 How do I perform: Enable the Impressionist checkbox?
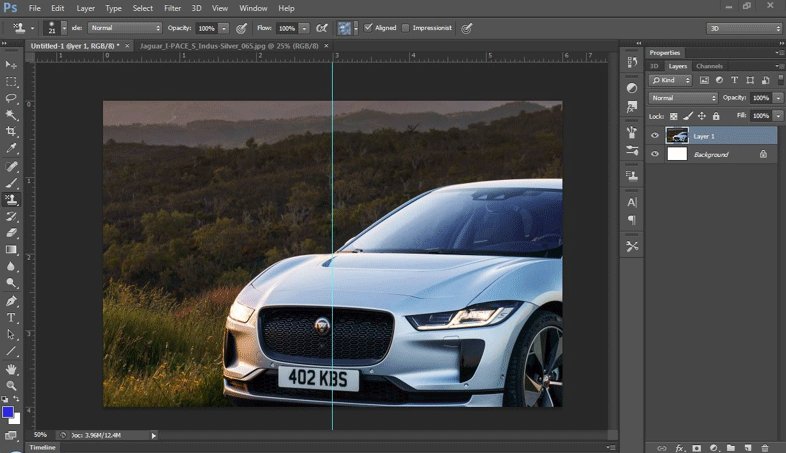point(406,28)
